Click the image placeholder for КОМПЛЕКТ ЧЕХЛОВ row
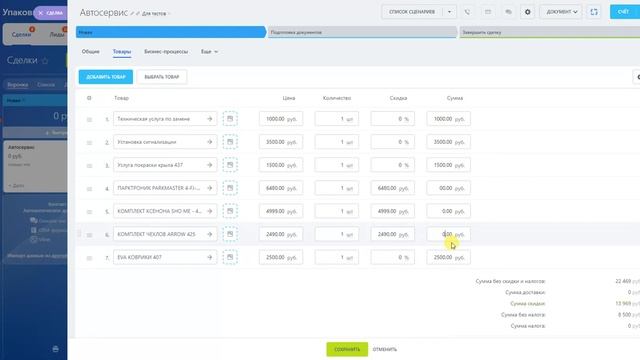Screen dimensions: 640x360 click(230, 234)
